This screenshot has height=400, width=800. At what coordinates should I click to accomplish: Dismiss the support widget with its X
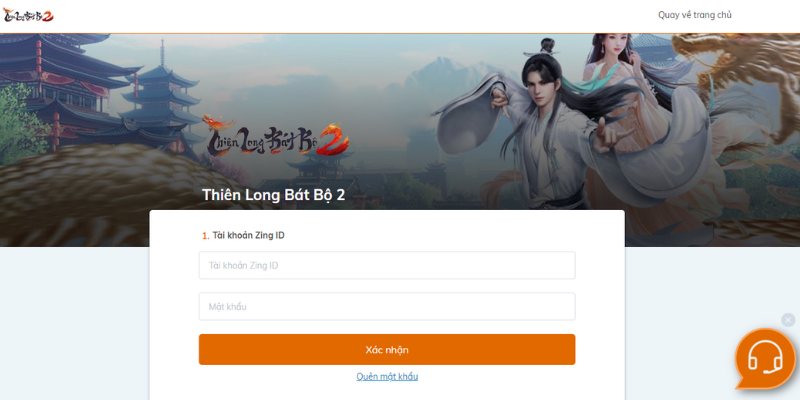click(788, 320)
